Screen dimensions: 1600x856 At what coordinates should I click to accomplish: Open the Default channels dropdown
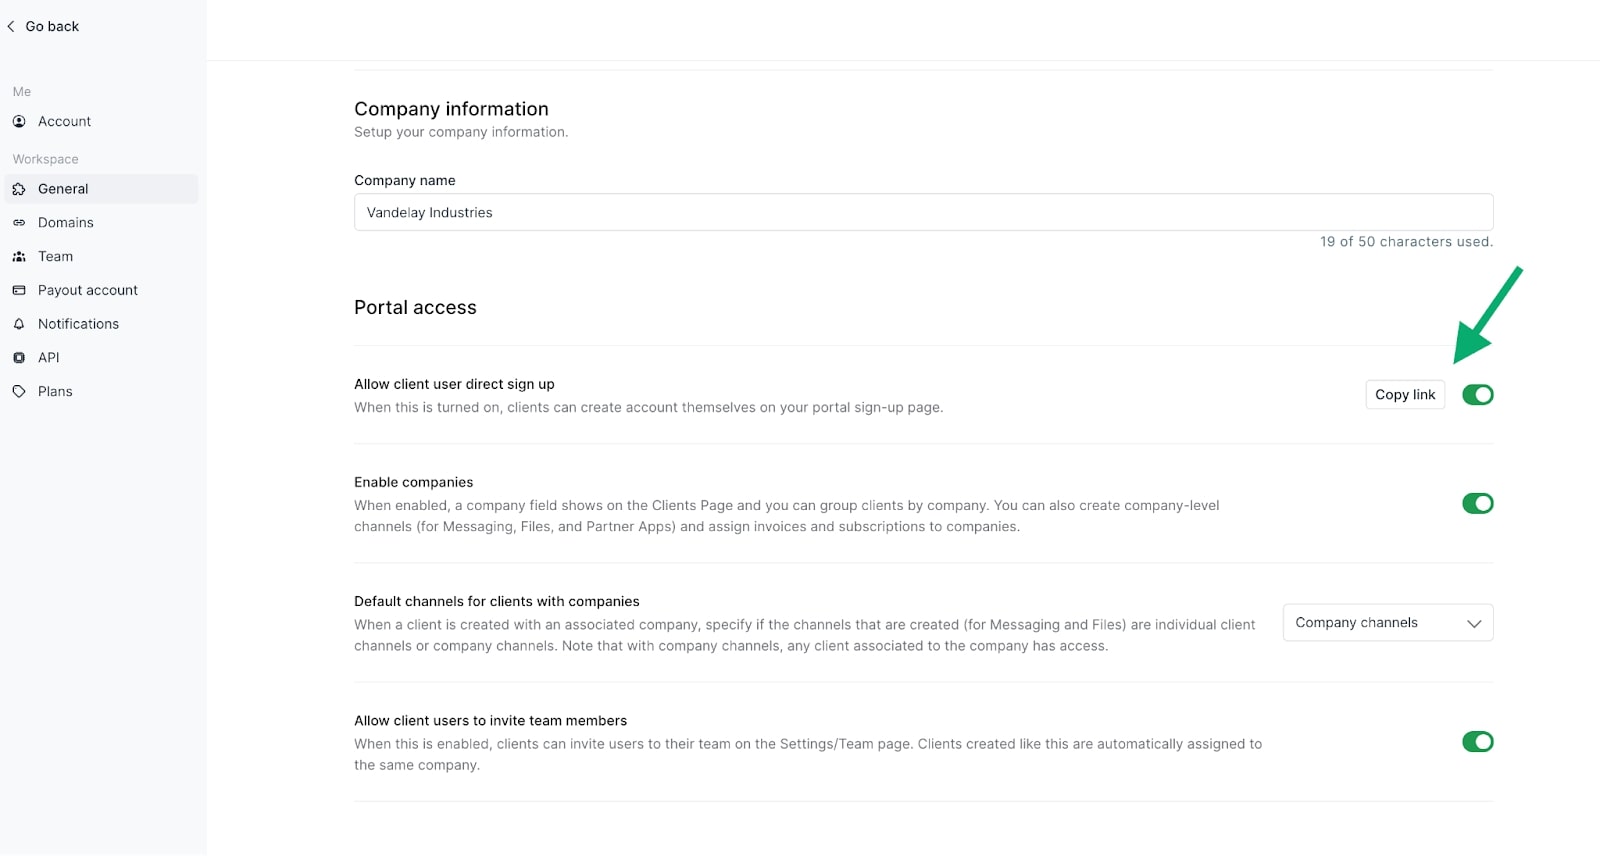[1388, 622]
